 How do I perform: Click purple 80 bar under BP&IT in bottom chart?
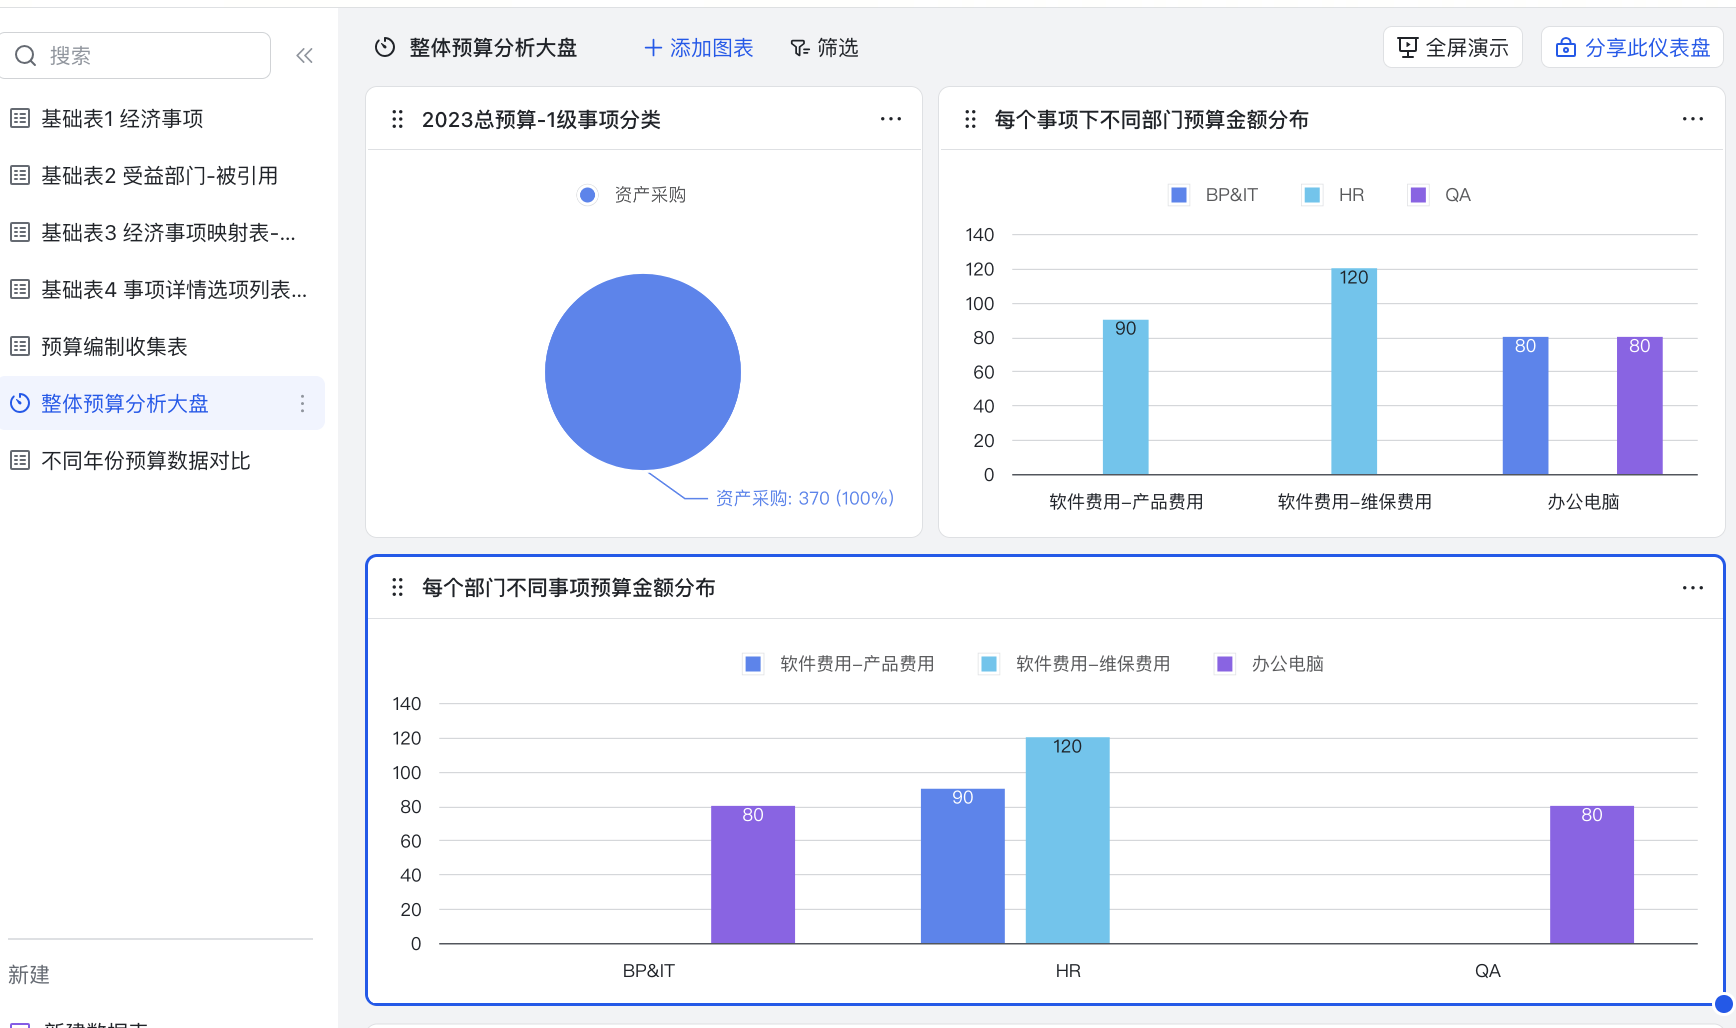[x=753, y=874]
